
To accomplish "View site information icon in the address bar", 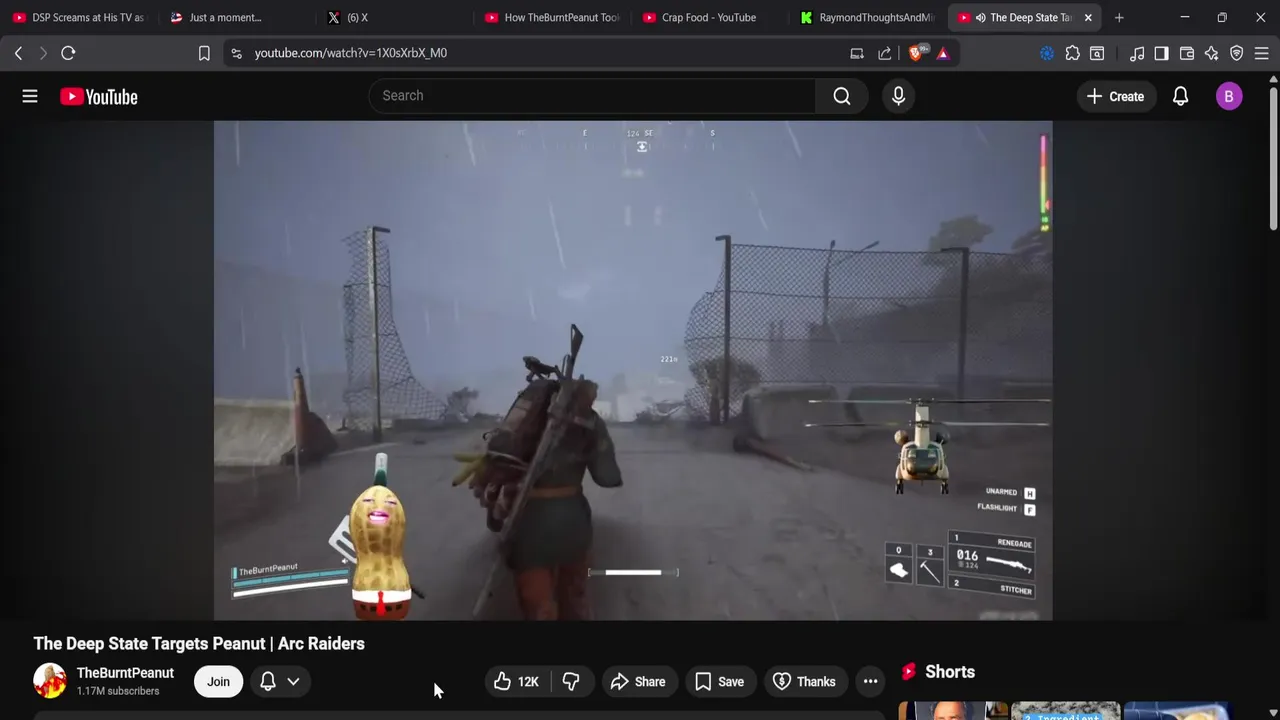I will 236,53.
